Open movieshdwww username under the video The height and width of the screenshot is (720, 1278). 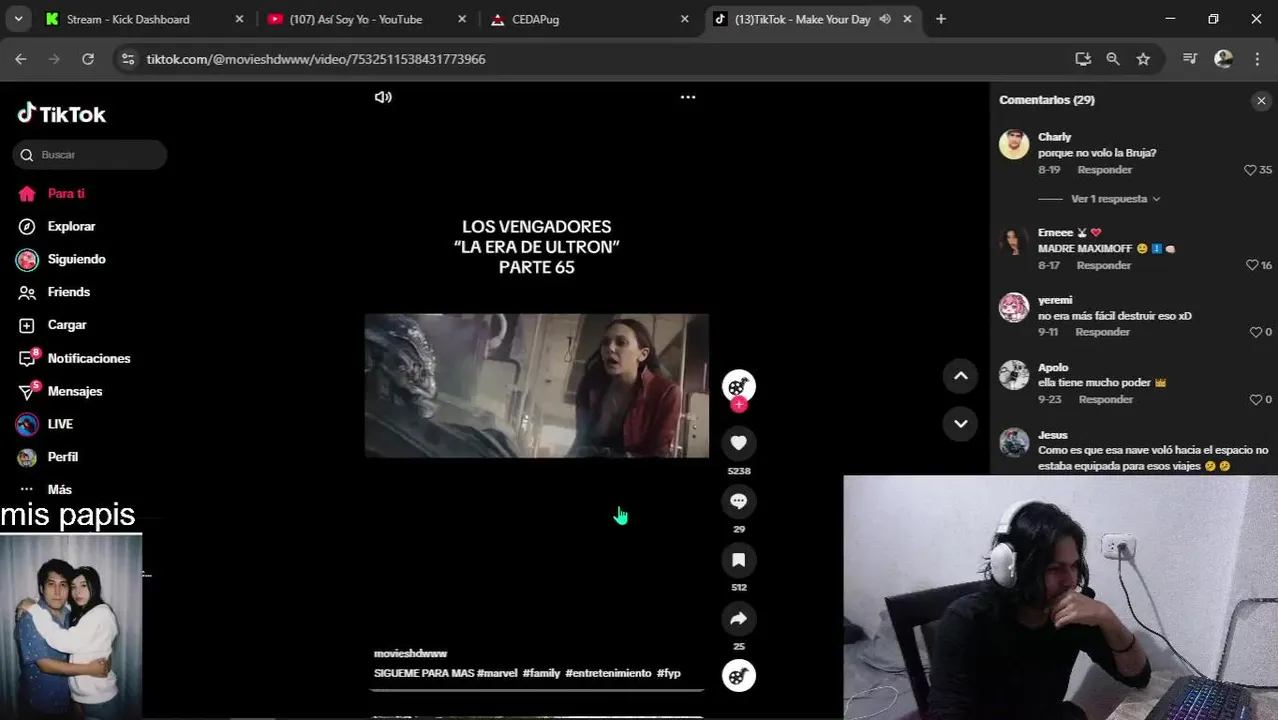click(410, 653)
